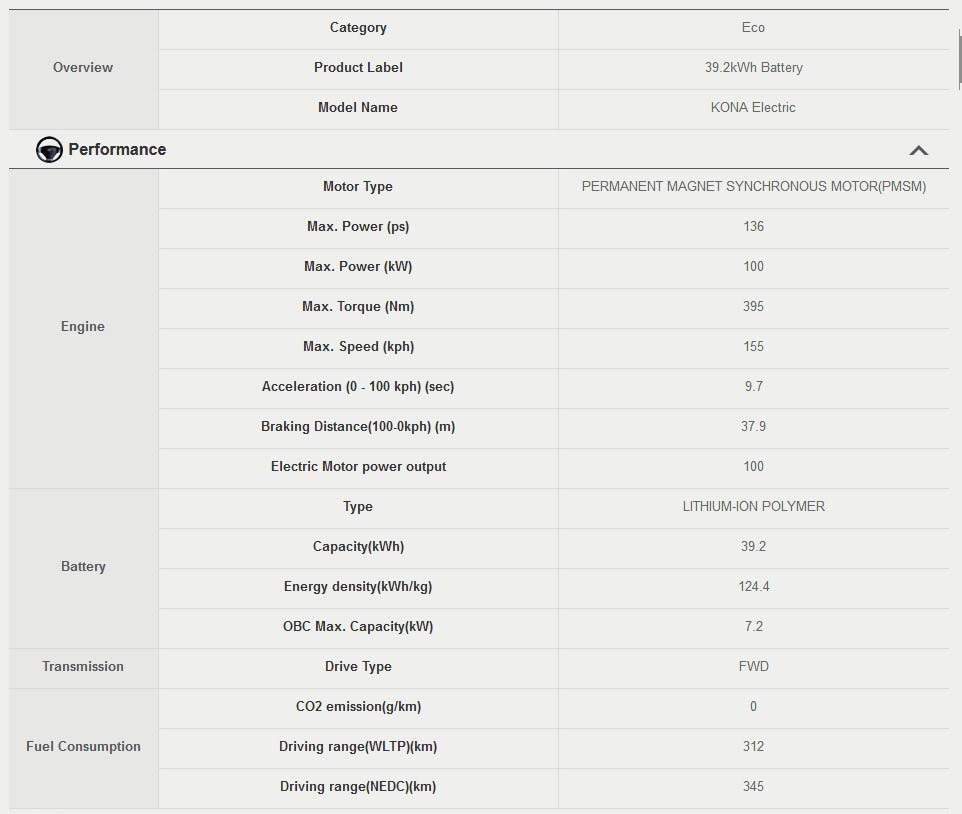Viewport: 962px width, 814px height.
Task: Click the Driving range(WLTP)(km) label
Action: click(358, 747)
